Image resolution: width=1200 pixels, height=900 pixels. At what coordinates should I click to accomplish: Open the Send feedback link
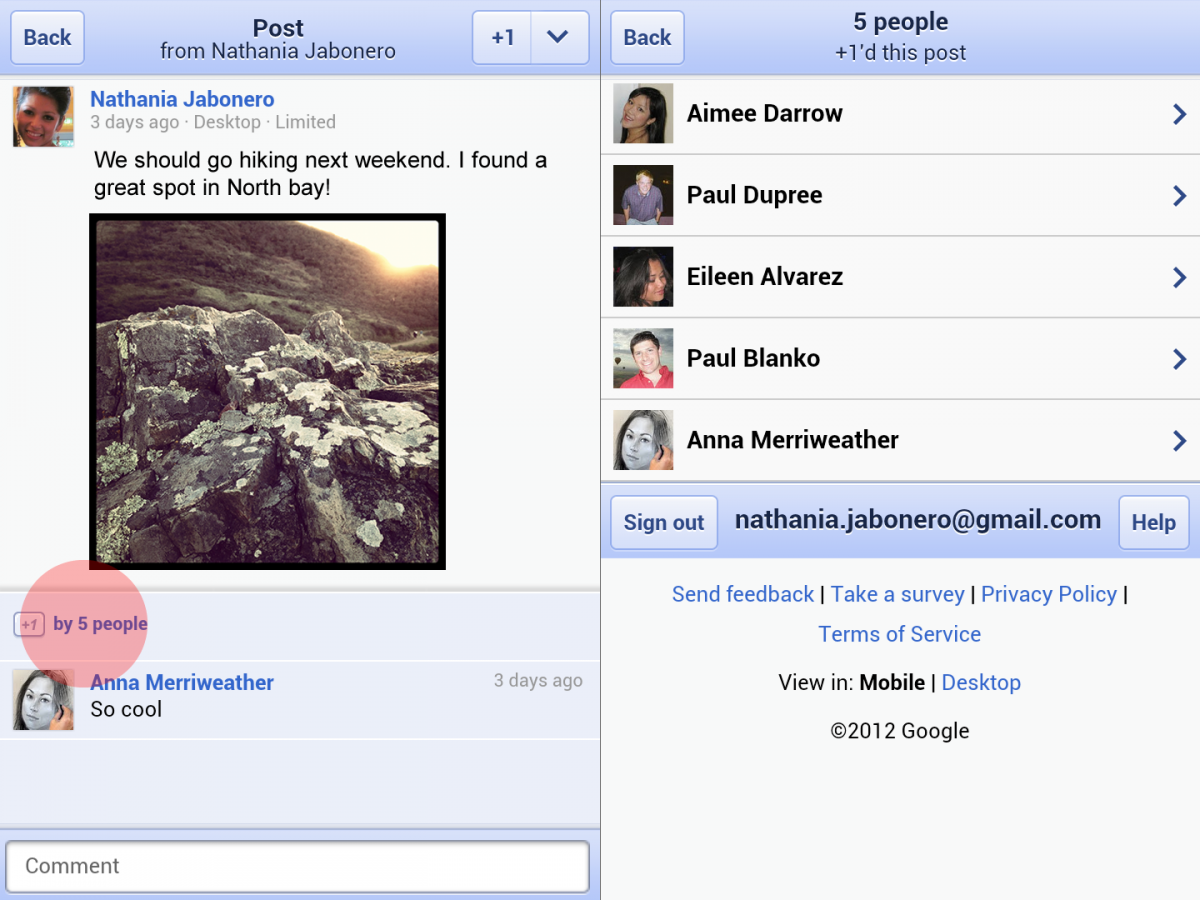click(x=743, y=594)
